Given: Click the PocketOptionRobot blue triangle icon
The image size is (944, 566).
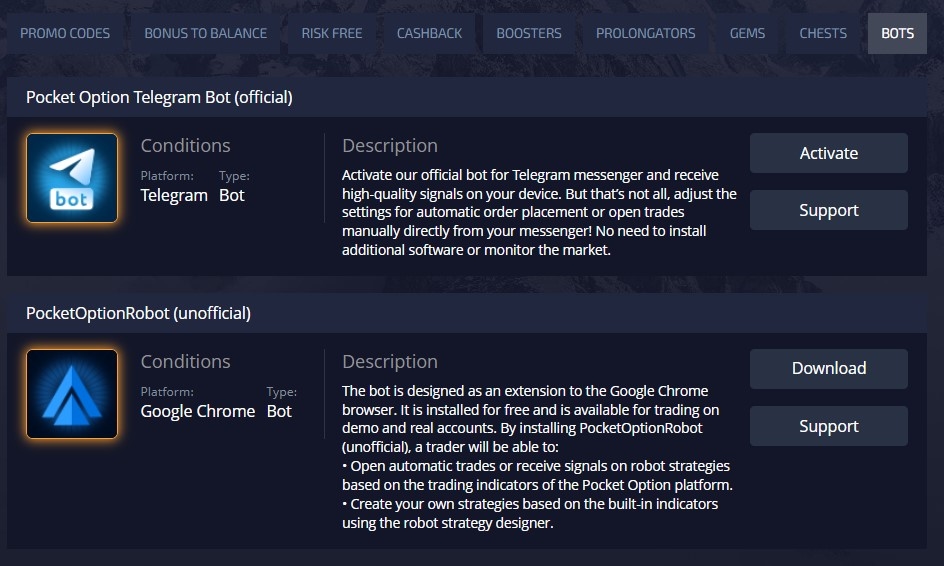Looking at the screenshot, I should [72, 394].
